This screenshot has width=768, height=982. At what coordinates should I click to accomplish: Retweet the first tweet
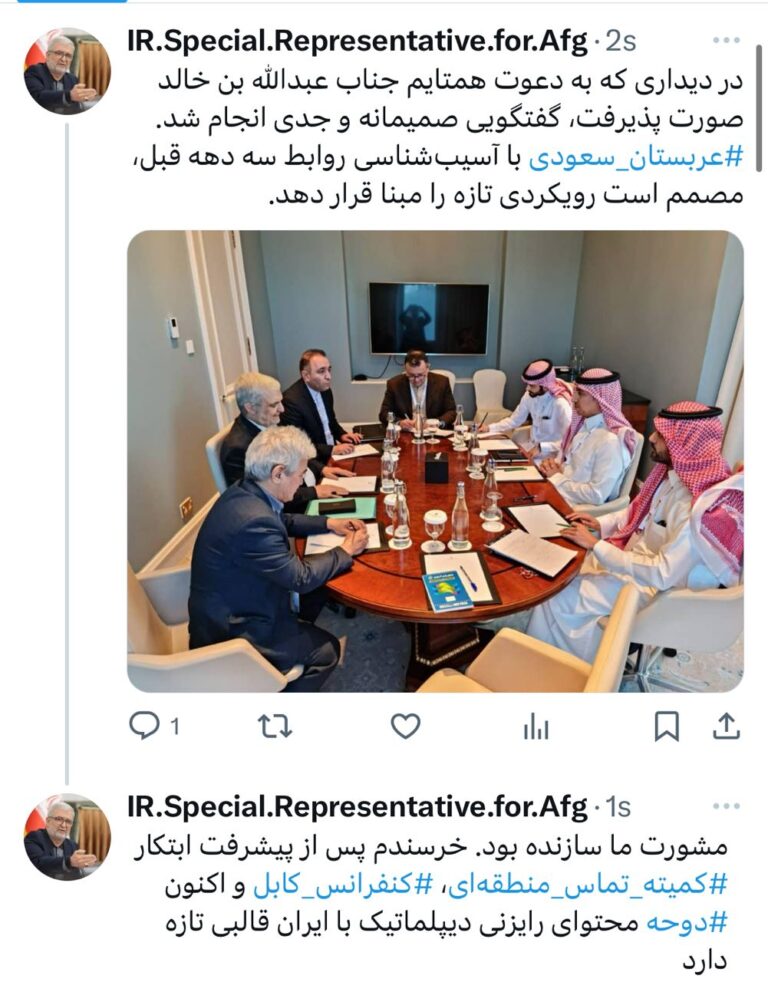coord(275,726)
